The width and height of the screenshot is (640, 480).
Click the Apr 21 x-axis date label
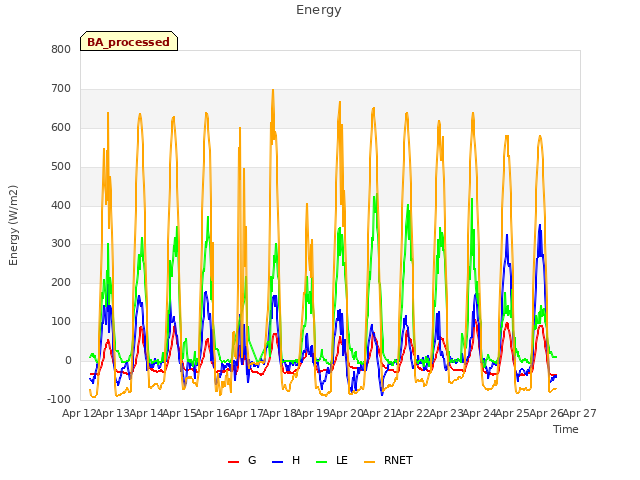(x=379, y=413)
